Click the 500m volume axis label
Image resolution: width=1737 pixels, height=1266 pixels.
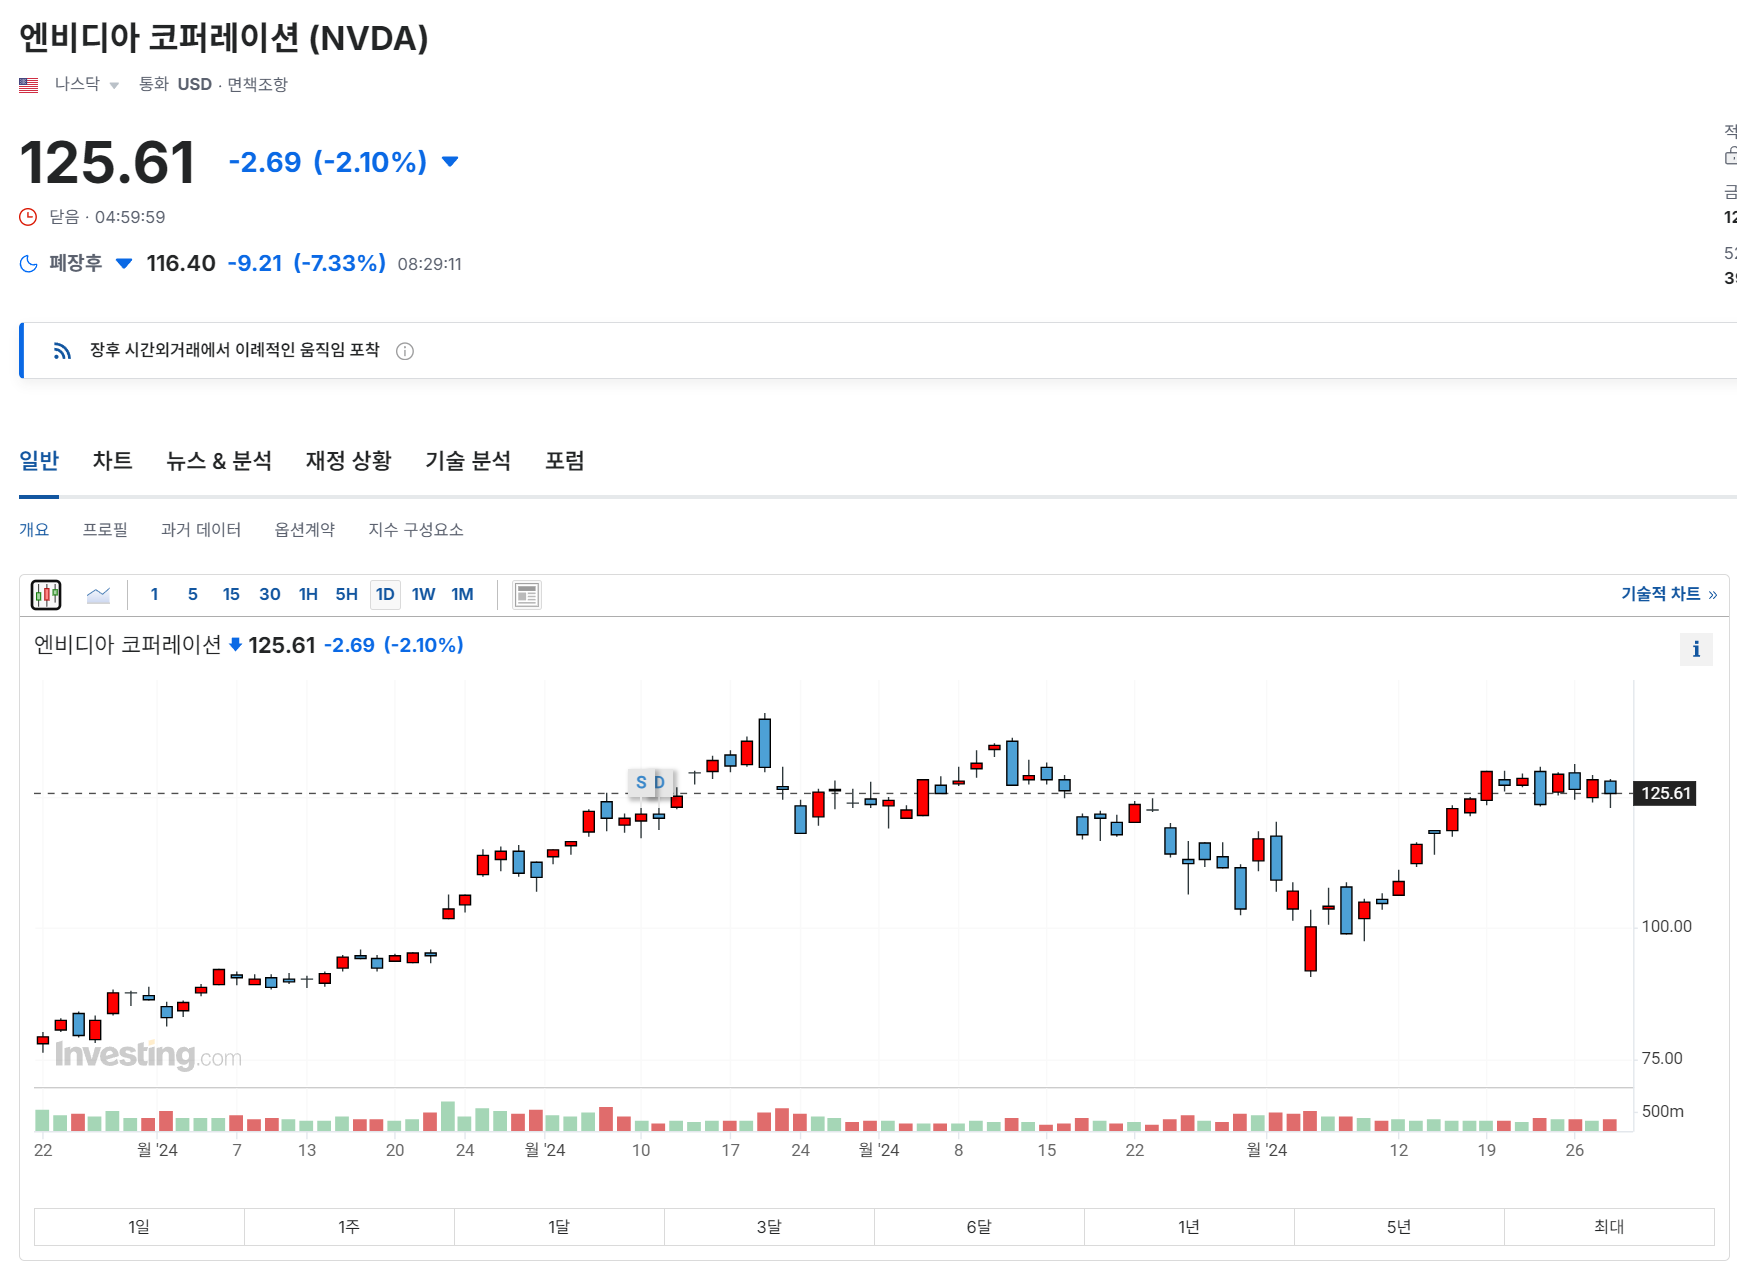[x=1663, y=1112]
